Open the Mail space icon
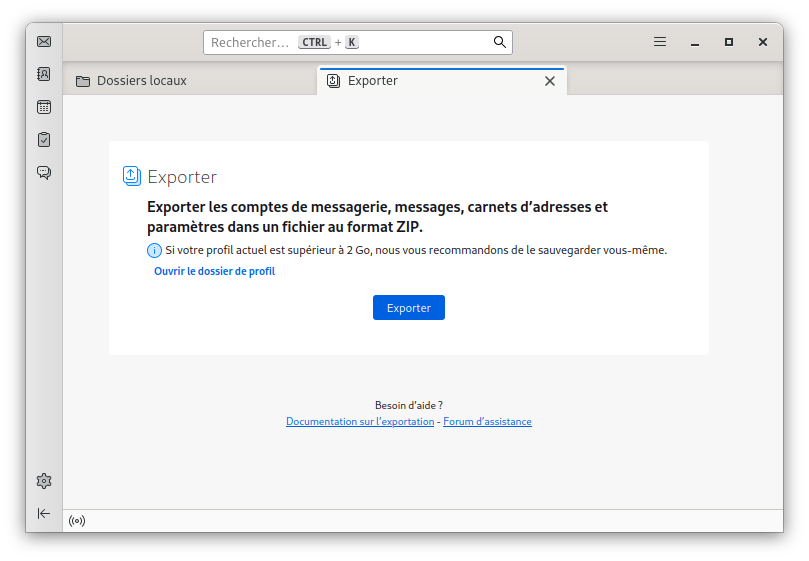809x561 pixels. point(44,42)
